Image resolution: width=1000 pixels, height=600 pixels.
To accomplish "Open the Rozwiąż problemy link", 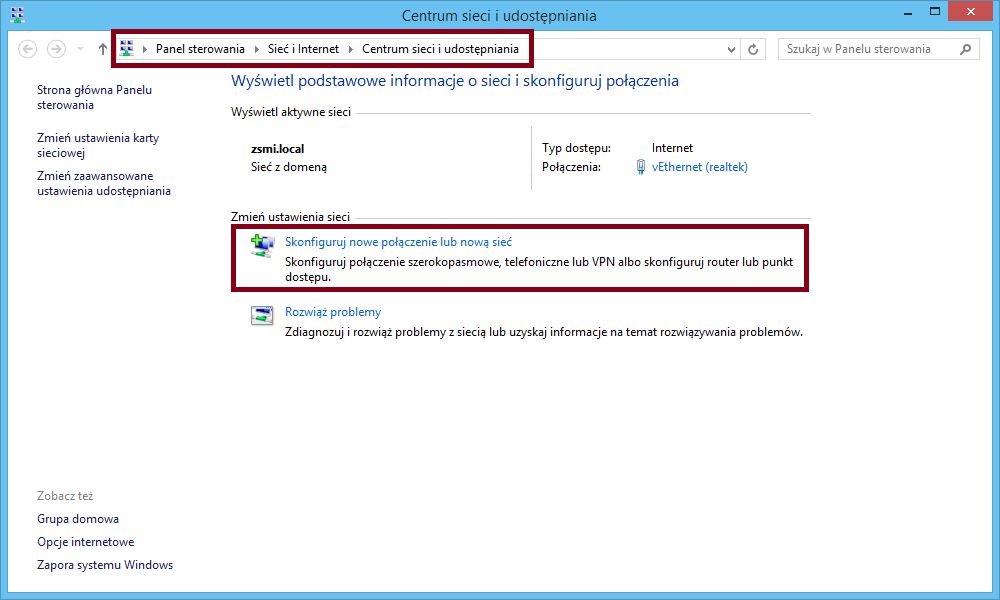I will pos(333,312).
